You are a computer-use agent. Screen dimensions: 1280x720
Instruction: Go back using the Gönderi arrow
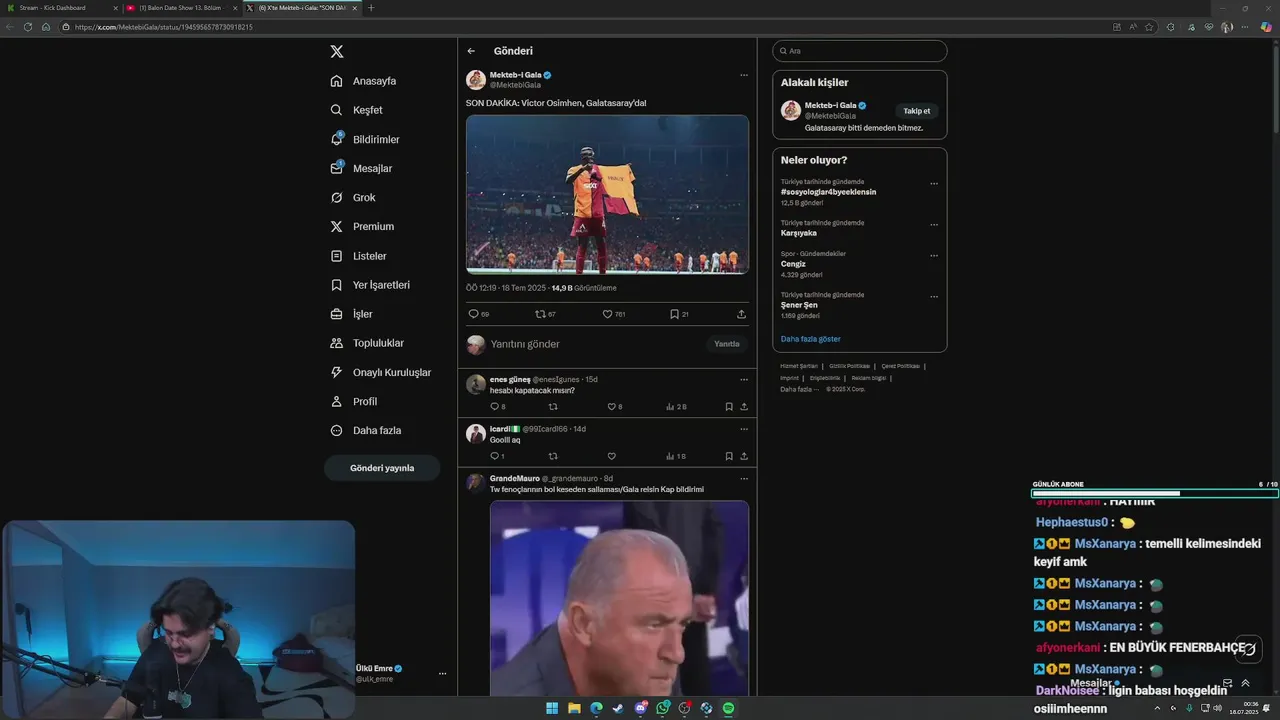[x=471, y=51]
